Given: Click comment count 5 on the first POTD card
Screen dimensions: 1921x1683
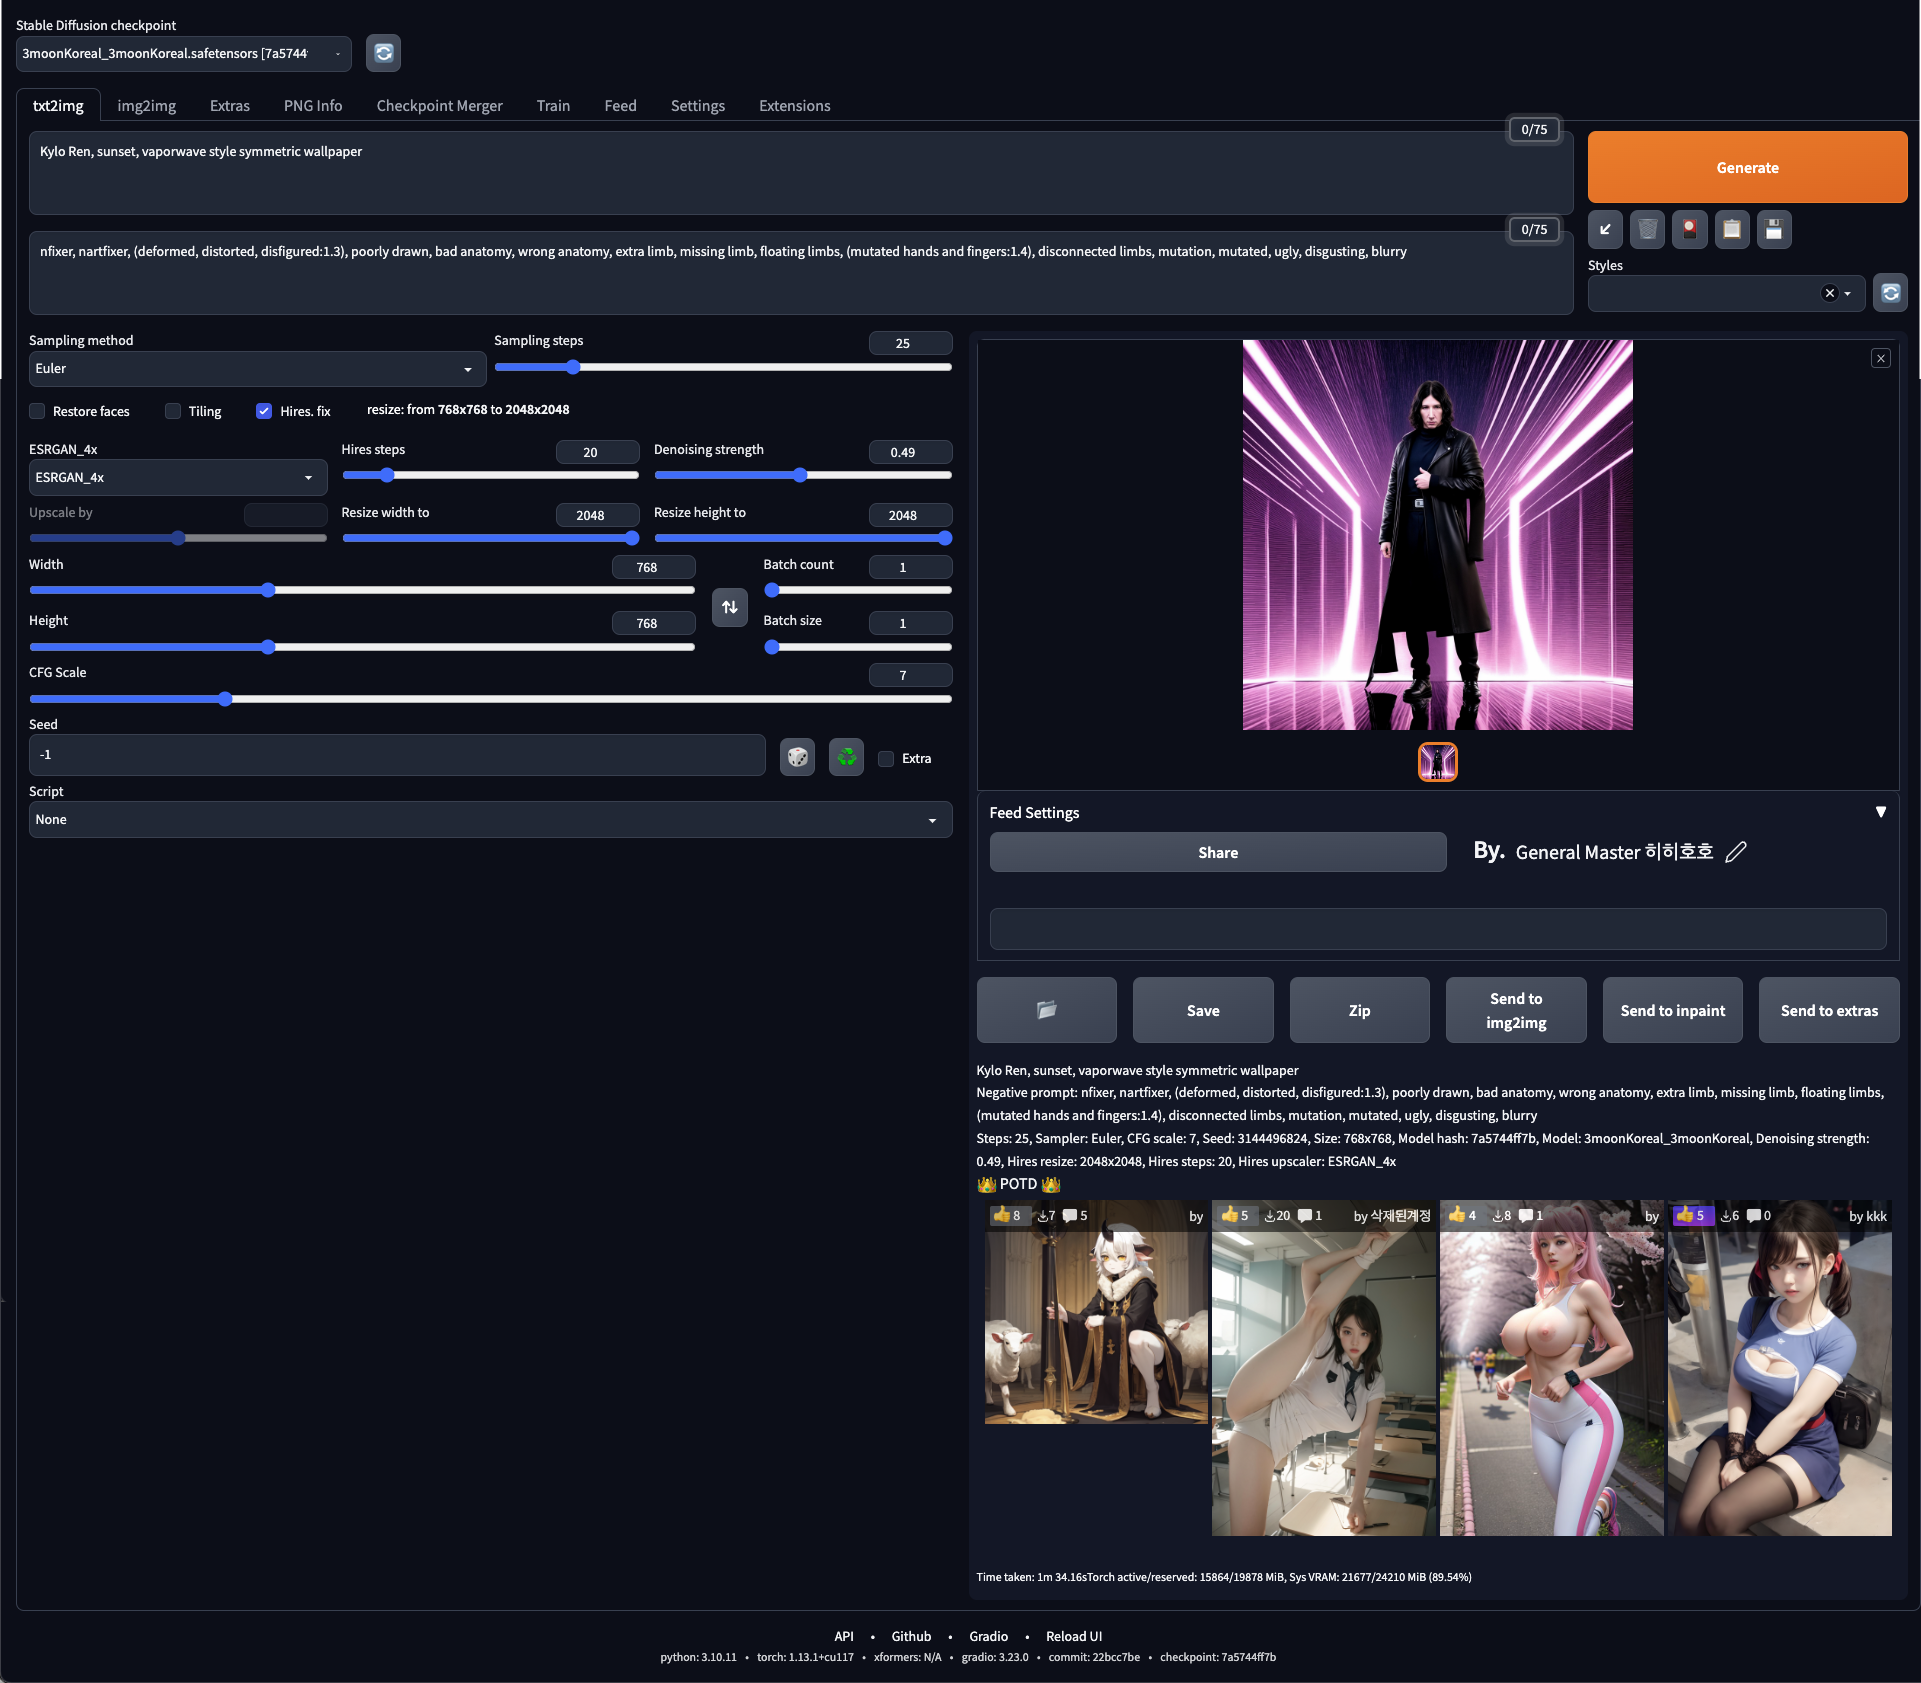Looking at the screenshot, I should (x=1075, y=1216).
